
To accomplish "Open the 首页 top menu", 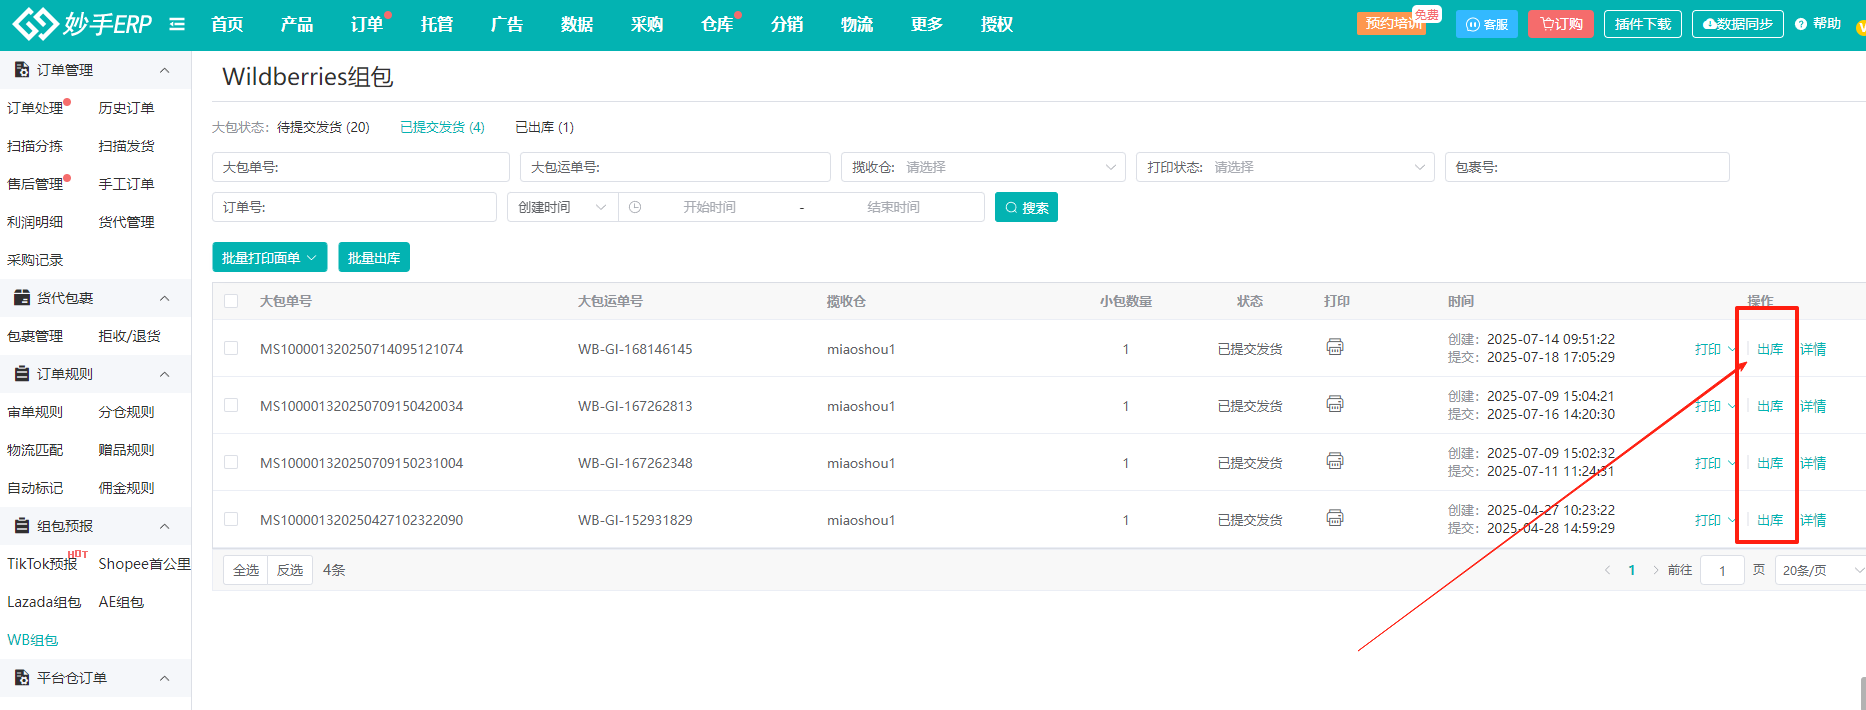I will click(228, 24).
